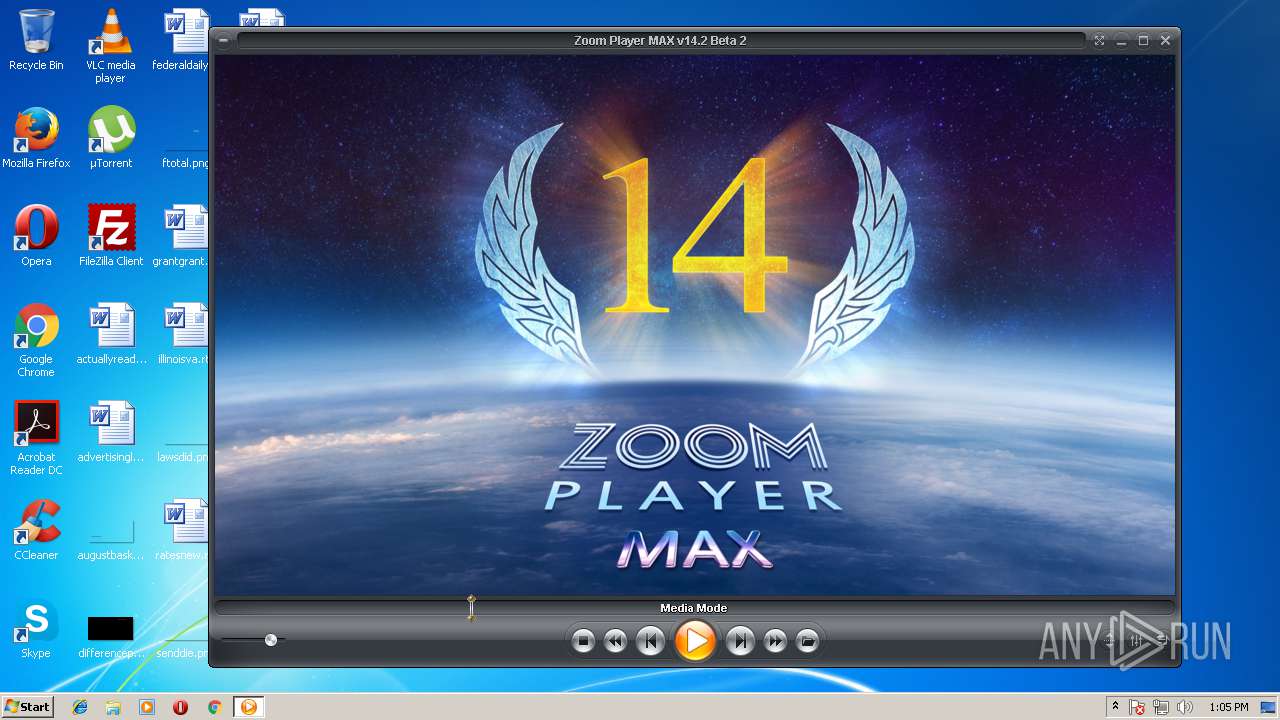Click the Show Desktop taskbar button
1280x720 pixels.
(1270, 707)
